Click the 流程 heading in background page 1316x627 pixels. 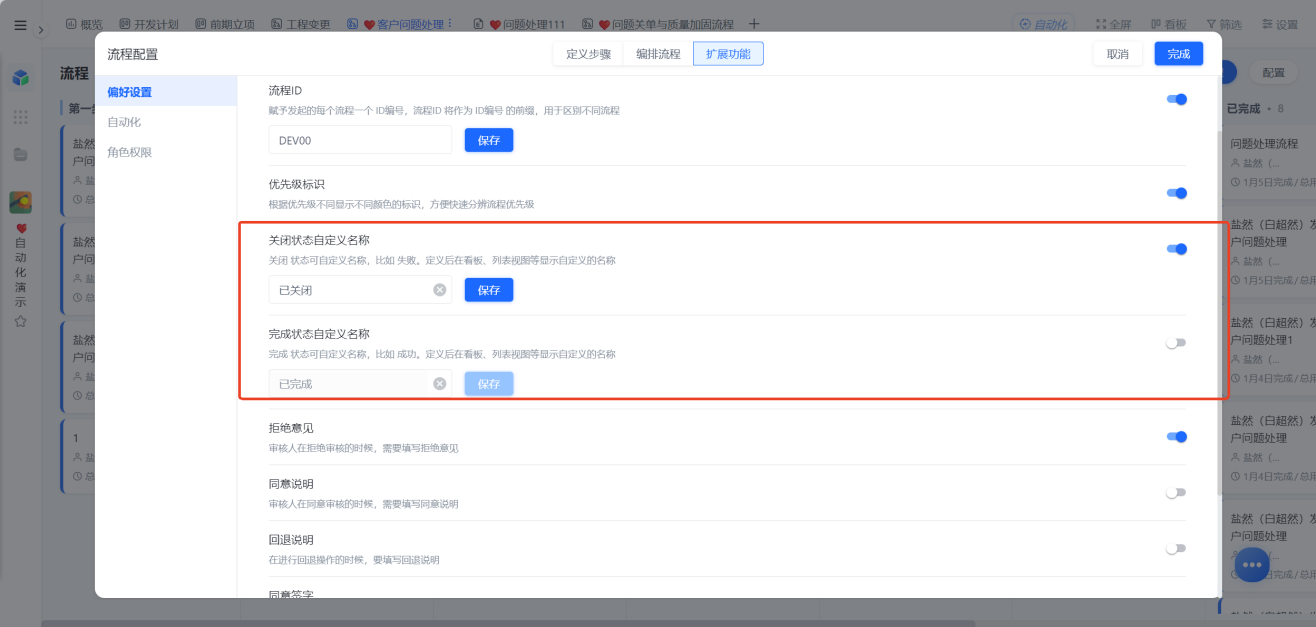pyautogui.click(x=74, y=73)
